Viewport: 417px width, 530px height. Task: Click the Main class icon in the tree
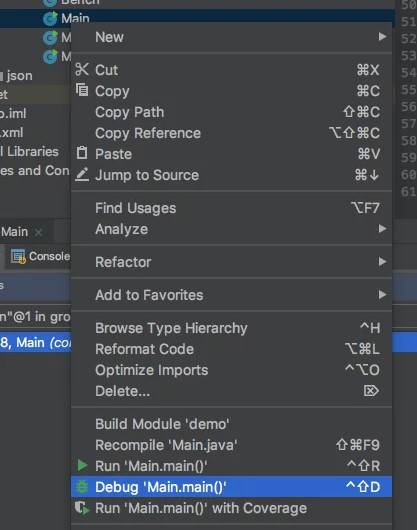50,19
